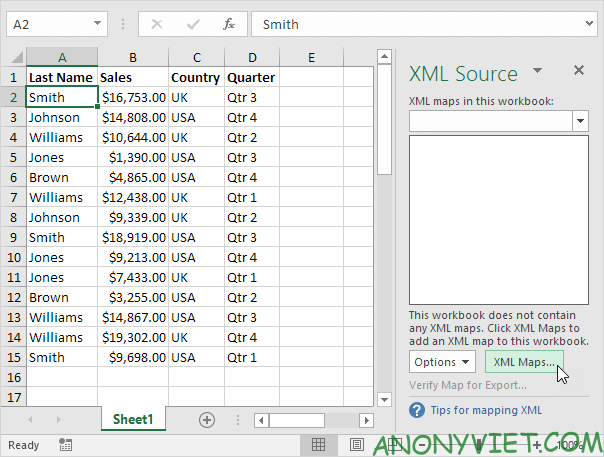Switch to Normal view in status bar
The image size is (604, 457).
[318, 445]
